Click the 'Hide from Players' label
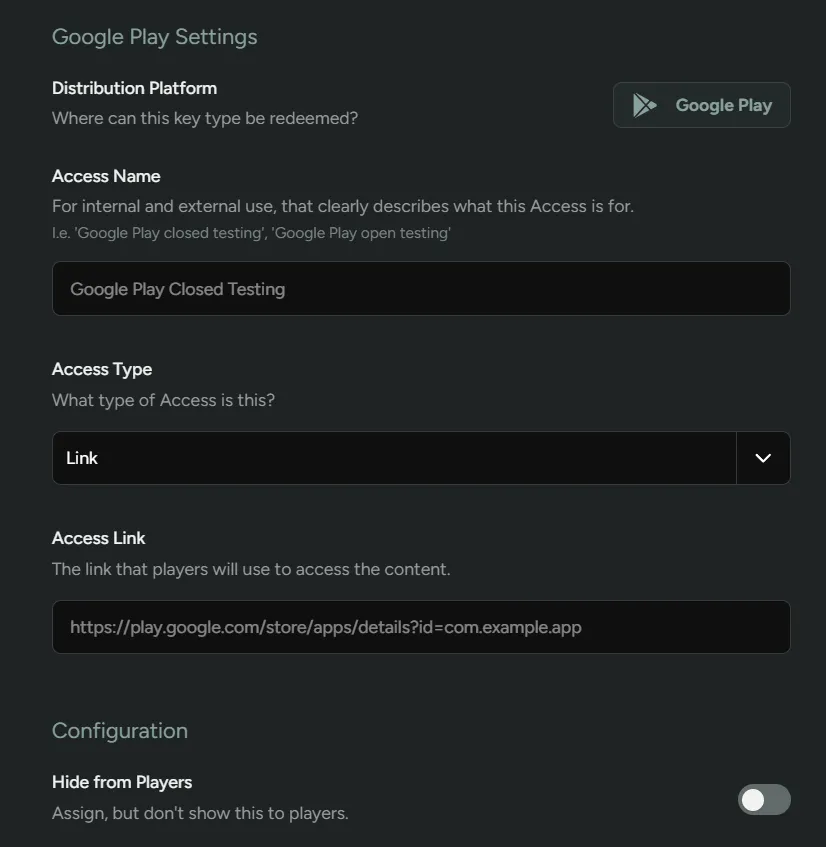 122,782
